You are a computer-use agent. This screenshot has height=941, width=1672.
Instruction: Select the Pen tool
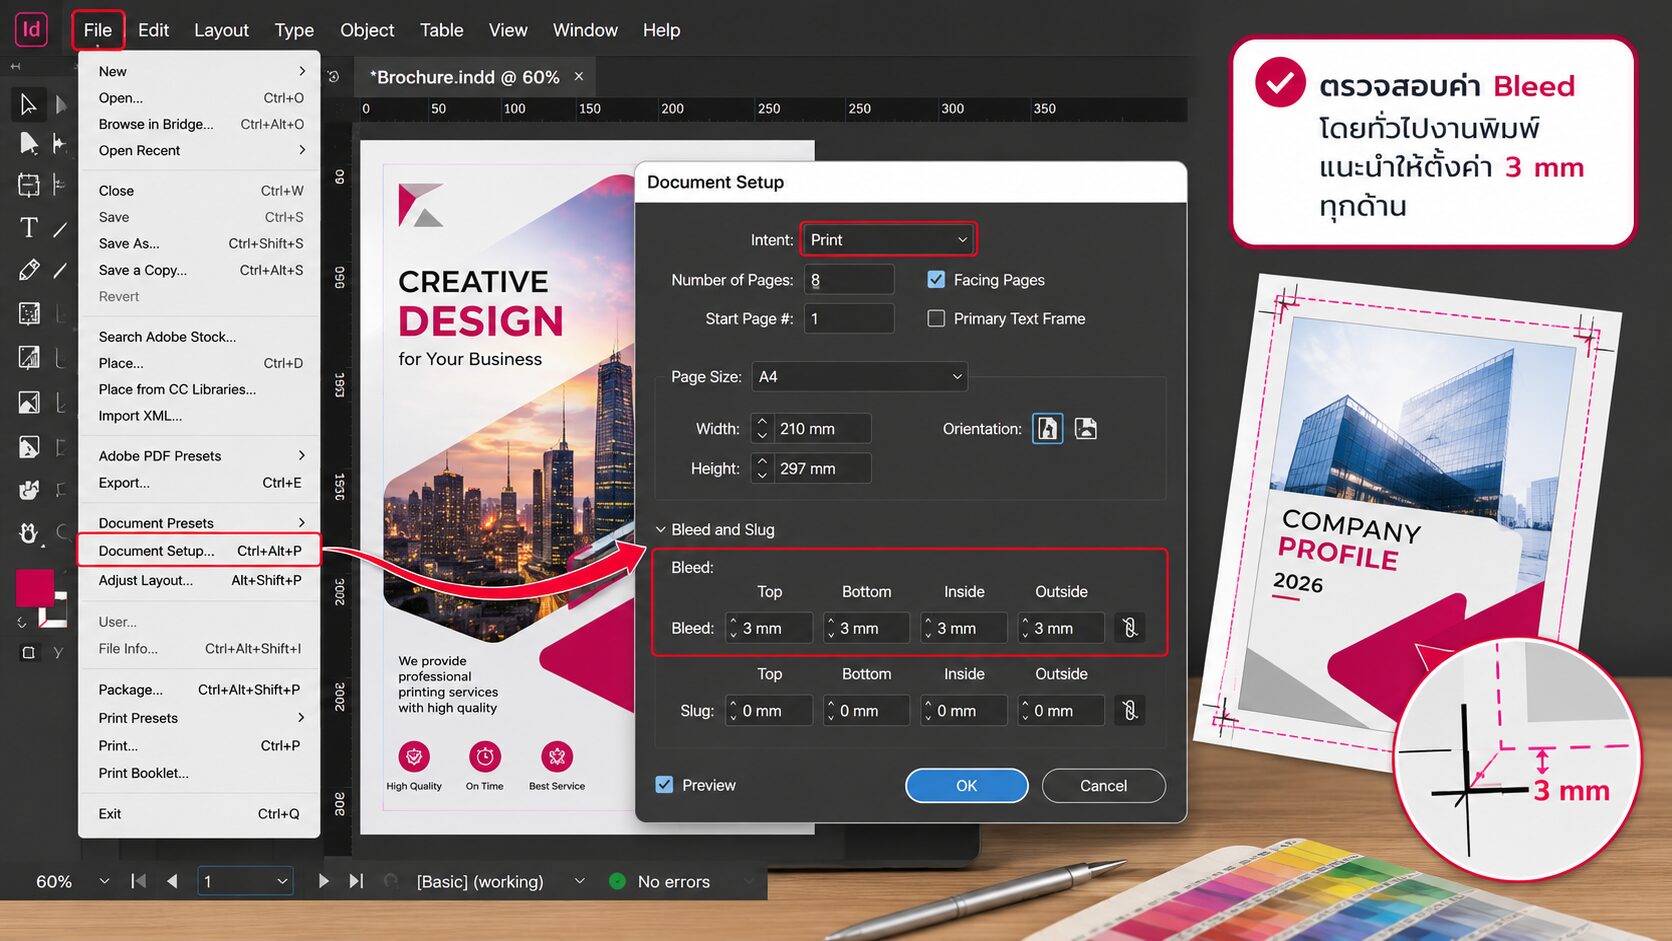point(28,270)
